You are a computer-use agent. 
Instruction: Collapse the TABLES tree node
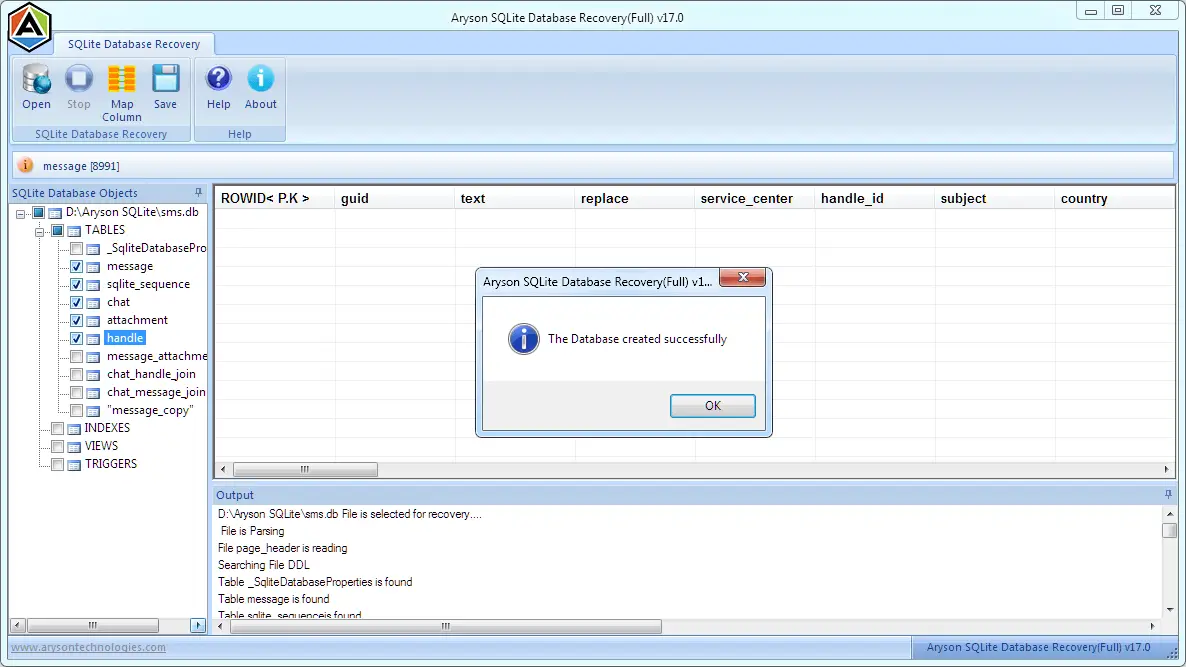[x=39, y=231]
